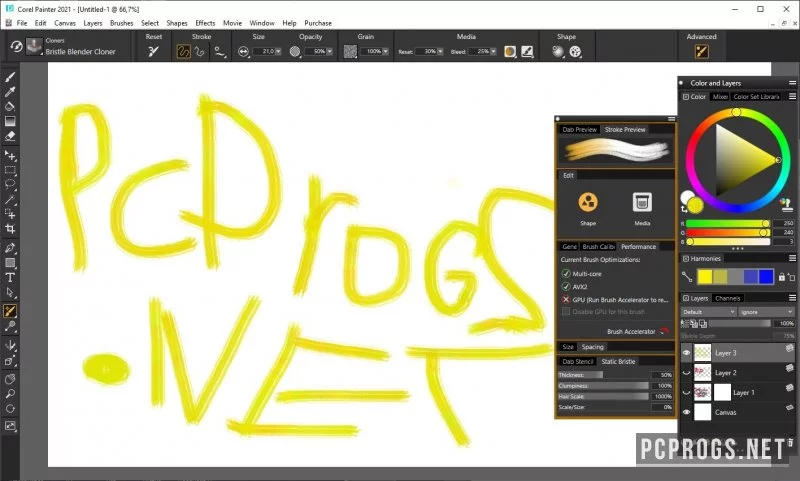This screenshot has width=800, height=481.
Task: Select the Pen tool
Action: pyautogui.click(x=10, y=248)
